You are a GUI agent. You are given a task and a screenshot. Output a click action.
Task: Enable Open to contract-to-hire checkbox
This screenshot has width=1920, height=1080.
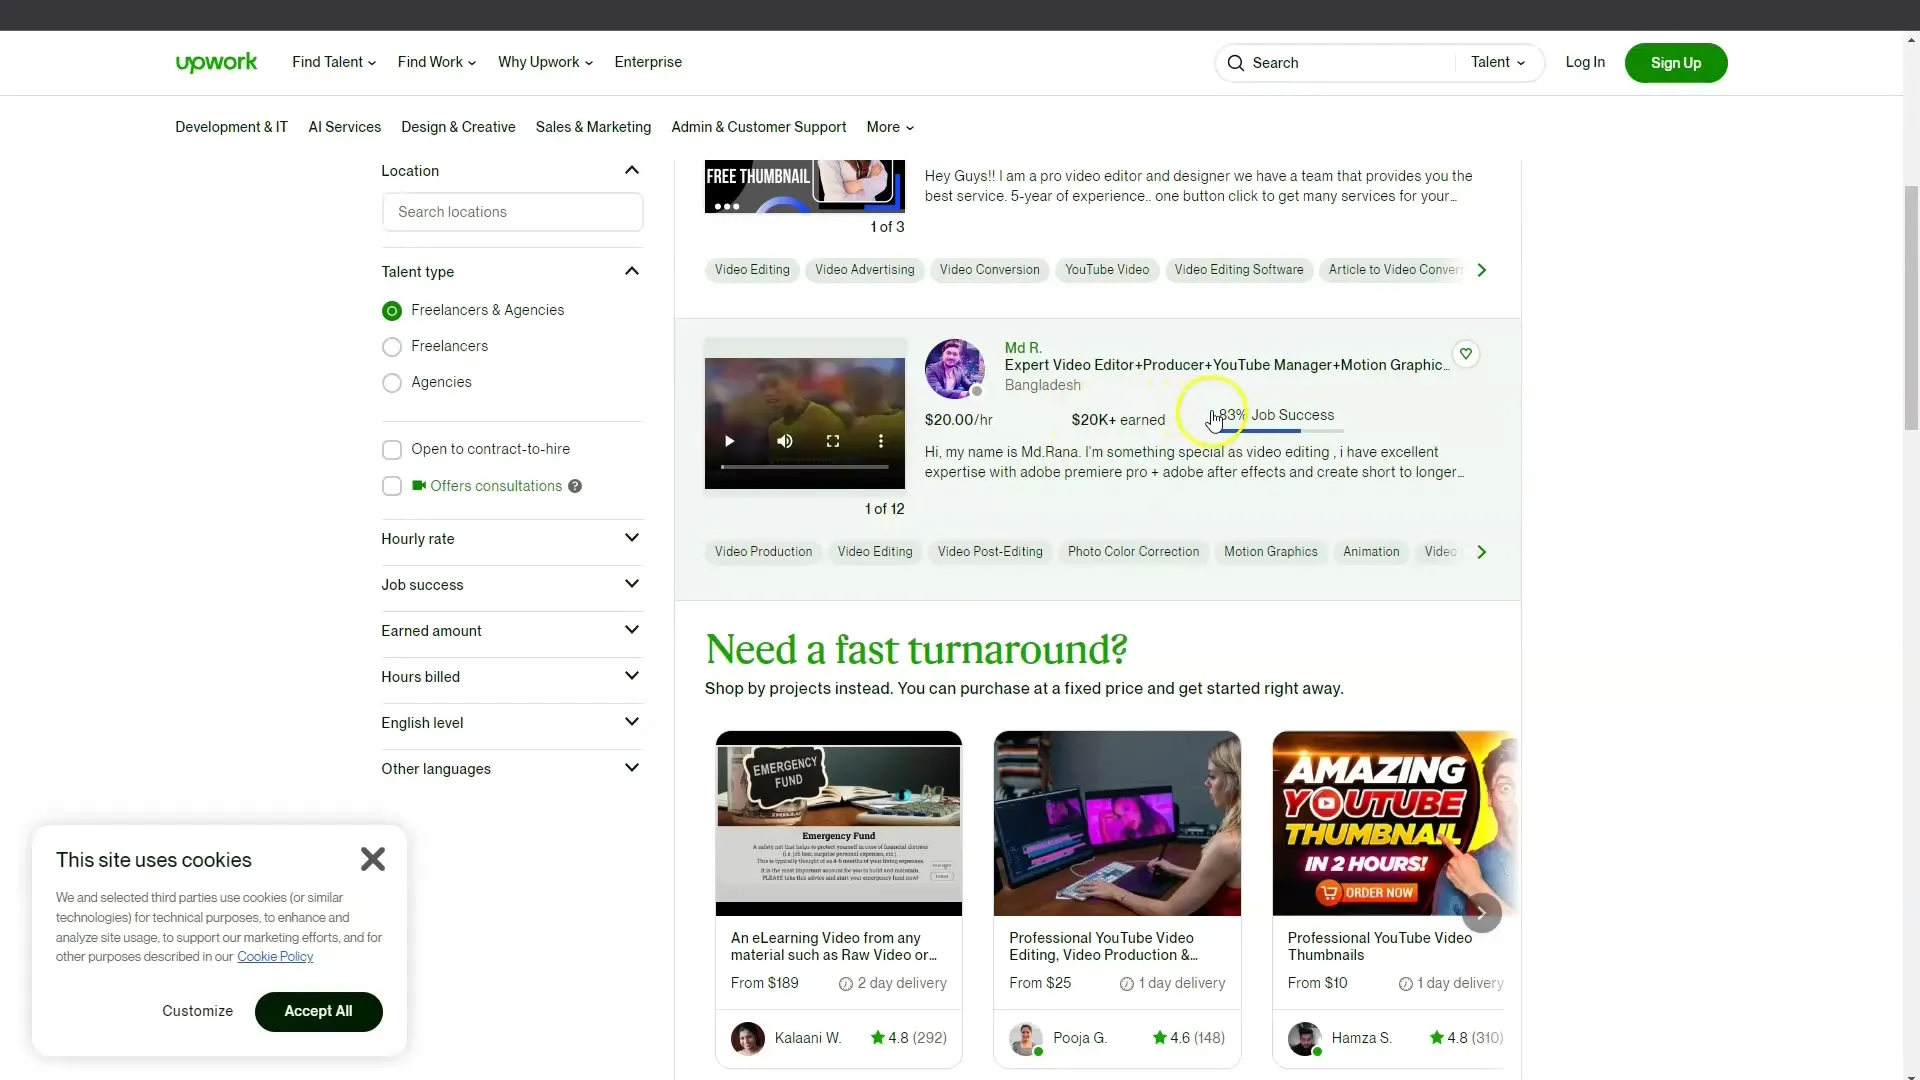click(x=392, y=448)
